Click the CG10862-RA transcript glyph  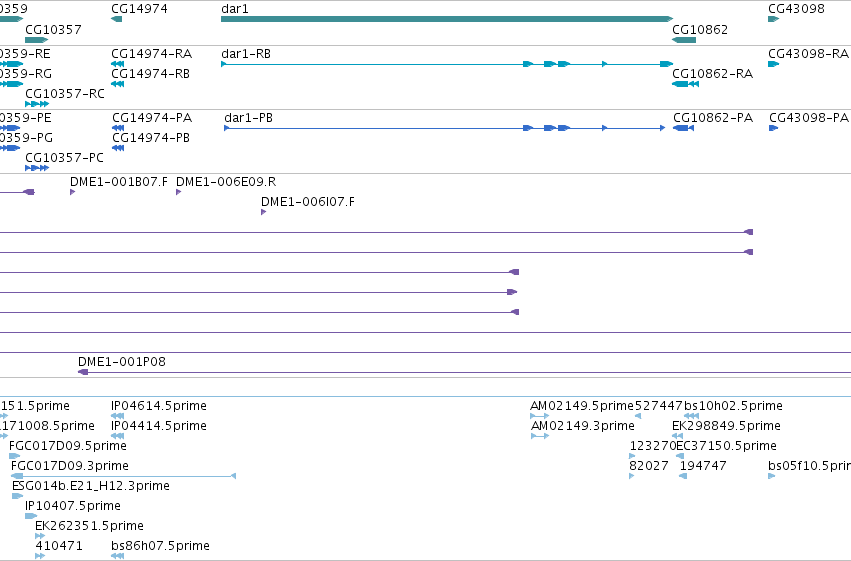[685, 84]
